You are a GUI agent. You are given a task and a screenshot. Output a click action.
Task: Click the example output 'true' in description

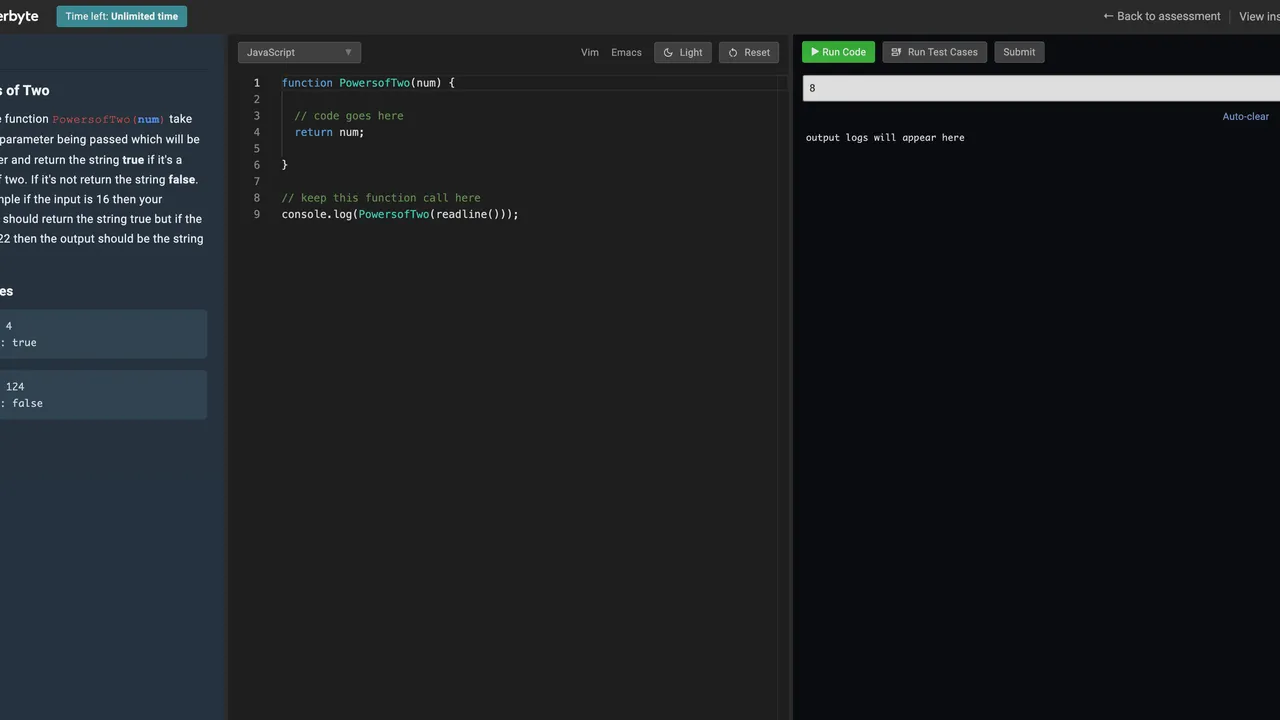(24, 342)
